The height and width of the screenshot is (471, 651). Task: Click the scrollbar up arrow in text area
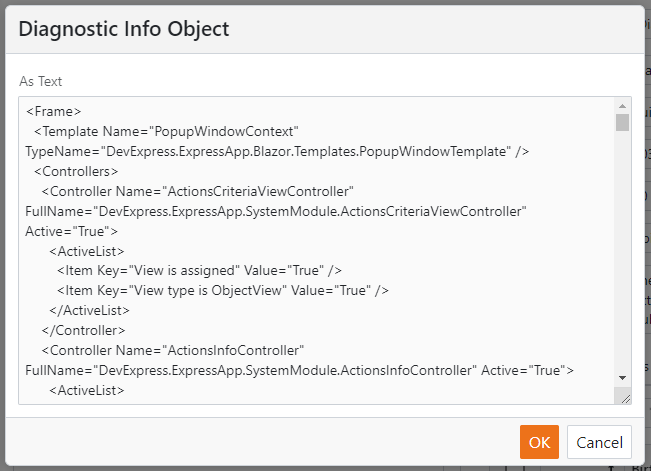click(x=622, y=106)
